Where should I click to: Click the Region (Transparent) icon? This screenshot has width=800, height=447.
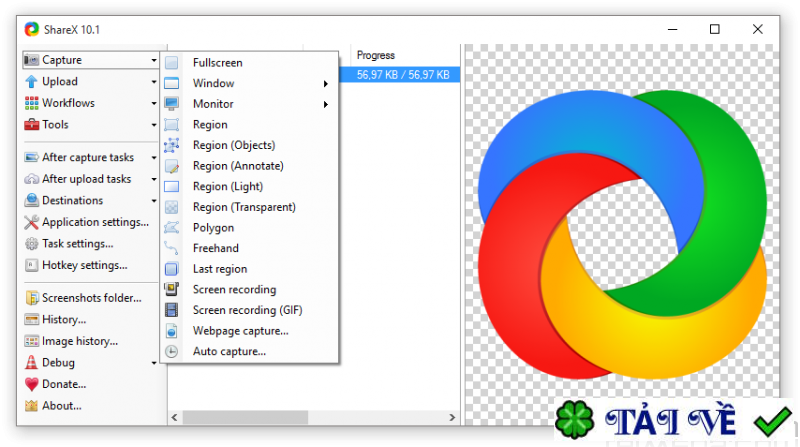171,207
